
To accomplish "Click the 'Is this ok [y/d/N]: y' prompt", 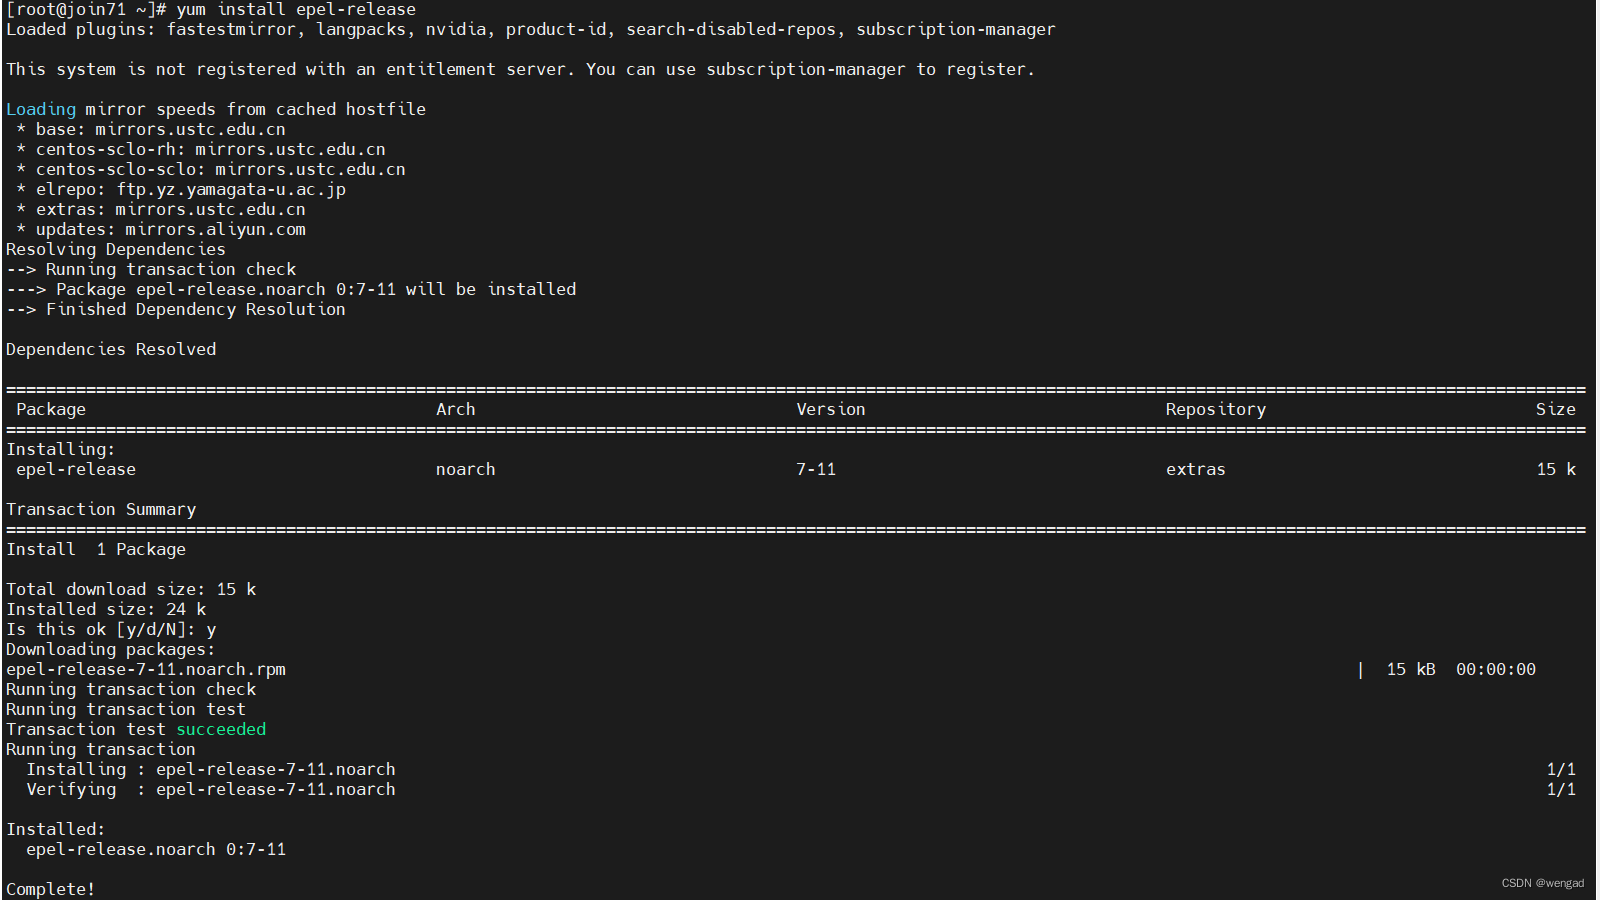I will tap(111, 630).
